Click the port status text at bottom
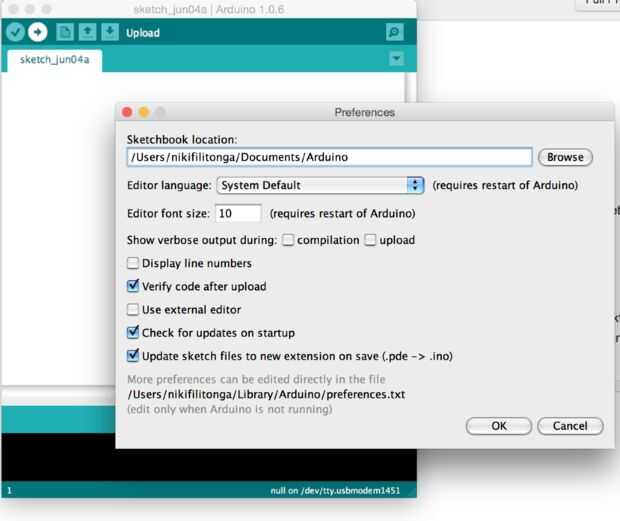 click(335, 491)
